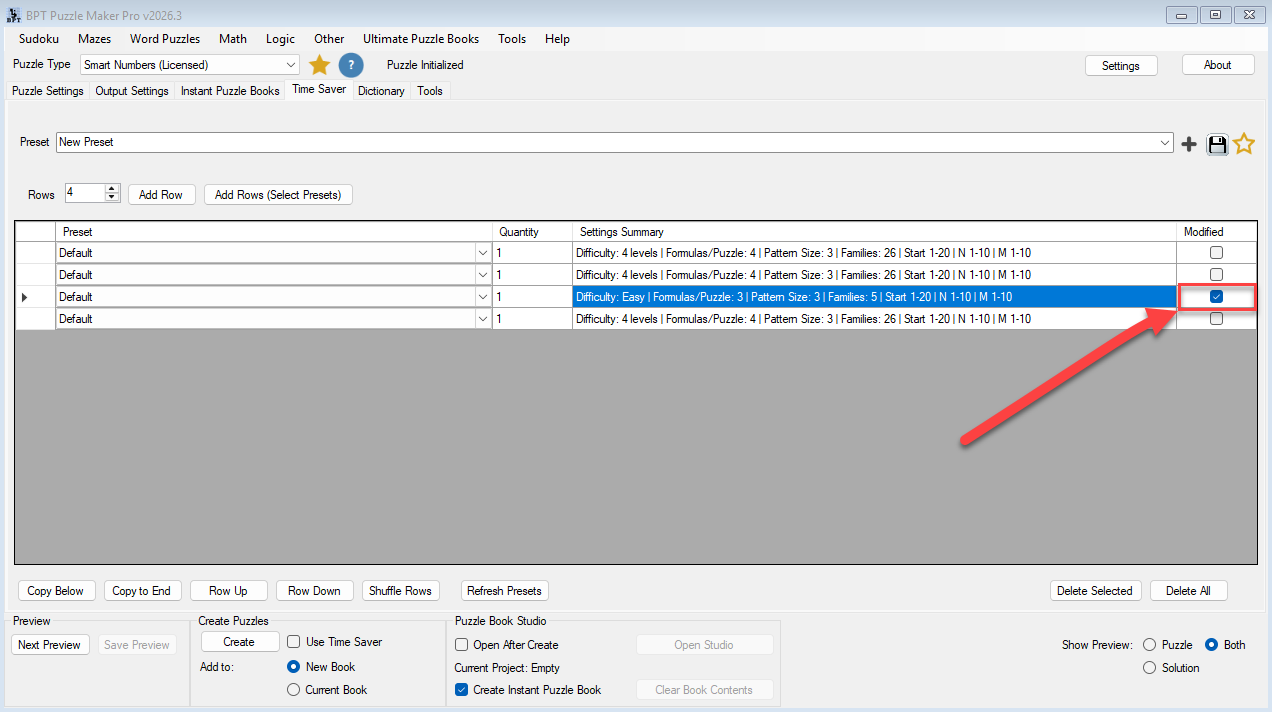Click the gold star favorite icon beside Puzzle Type

(319, 65)
